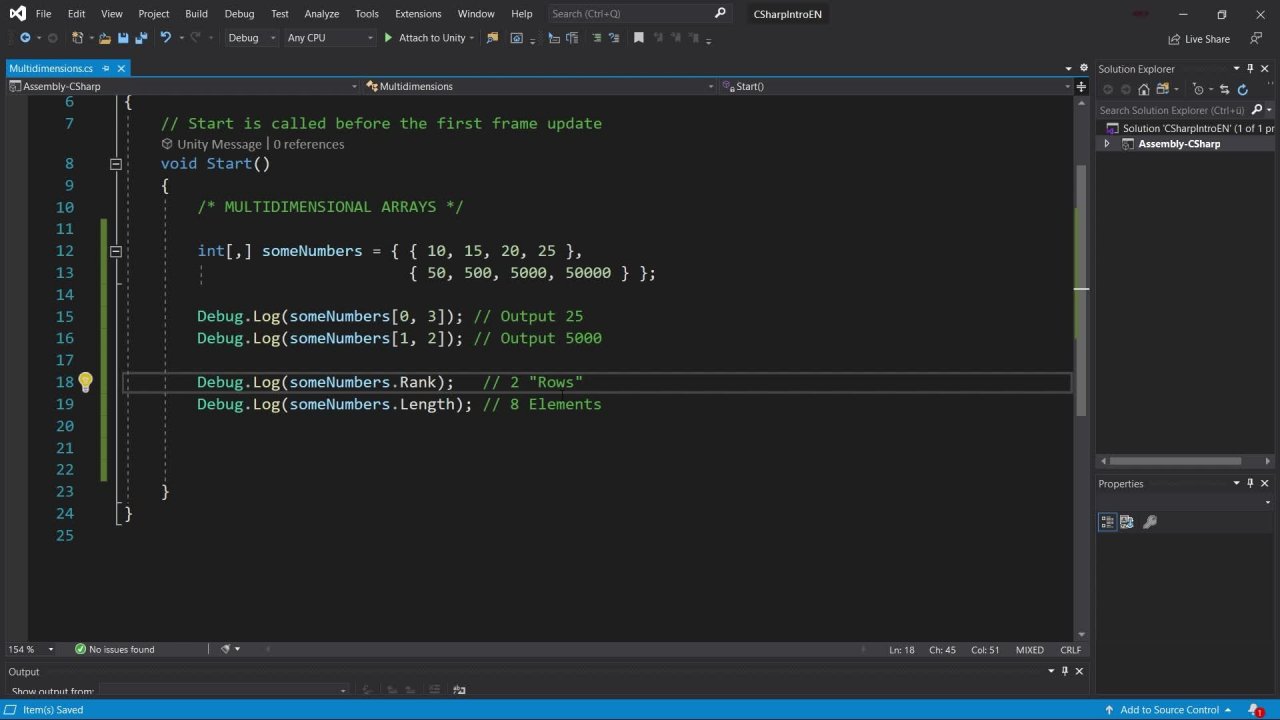The image size is (1280, 720).
Task: Open the Build menu
Action: [x=196, y=14]
